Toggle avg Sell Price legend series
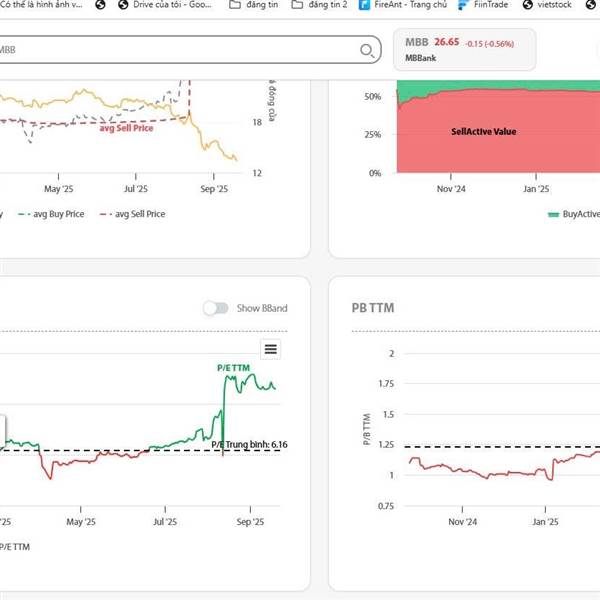 point(132,214)
